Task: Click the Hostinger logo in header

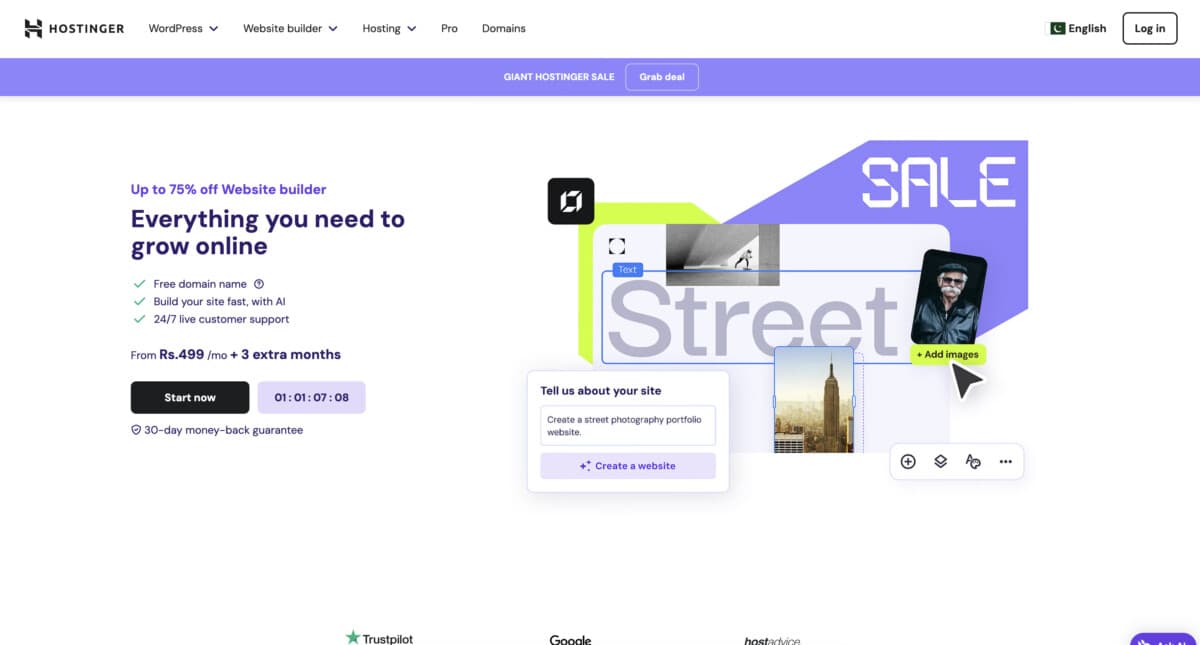Action: tap(74, 28)
